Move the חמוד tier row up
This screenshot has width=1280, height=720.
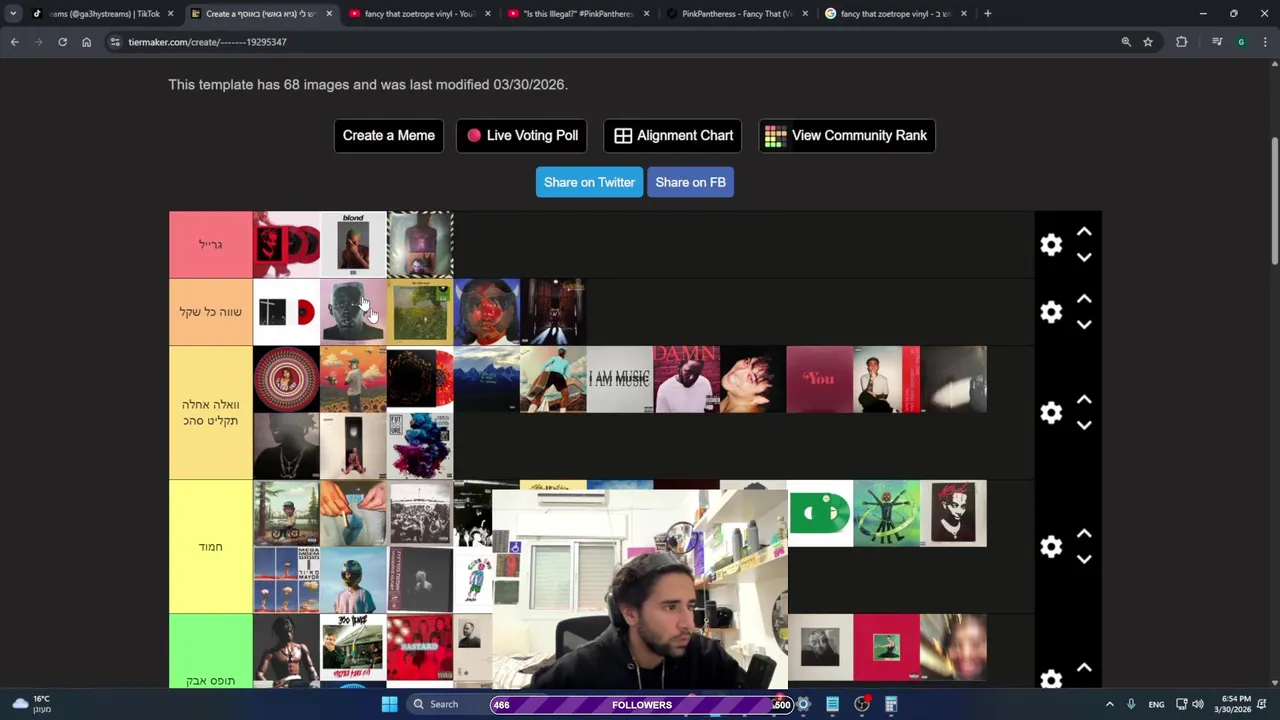[1084, 534]
